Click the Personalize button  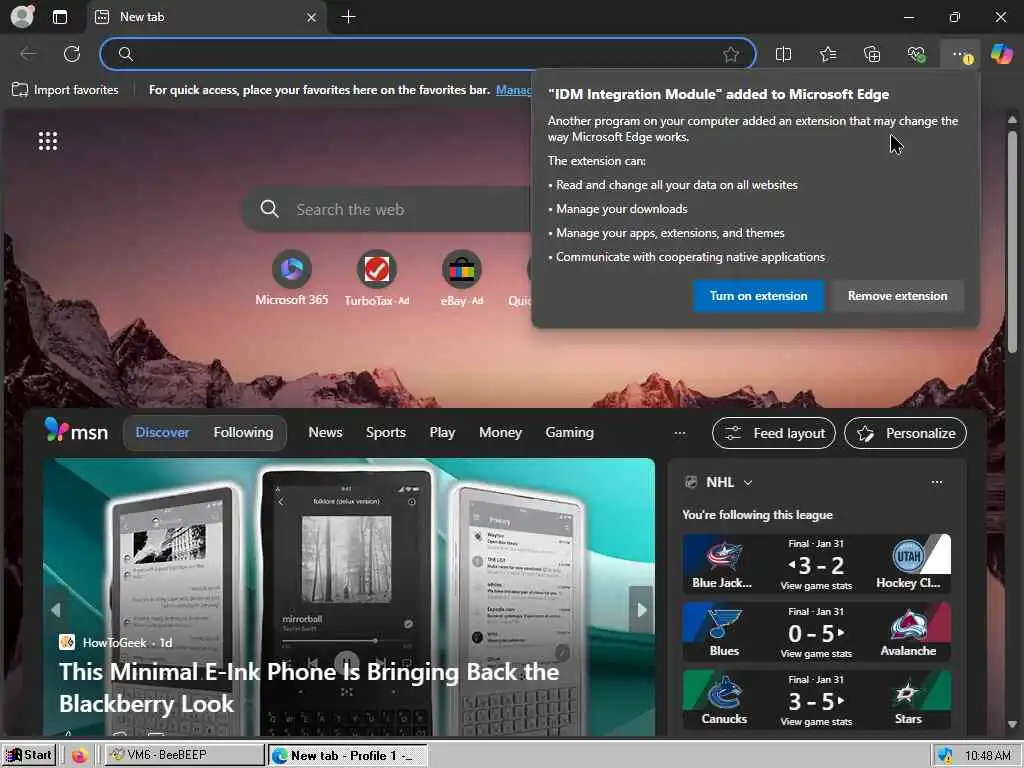[905, 433]
